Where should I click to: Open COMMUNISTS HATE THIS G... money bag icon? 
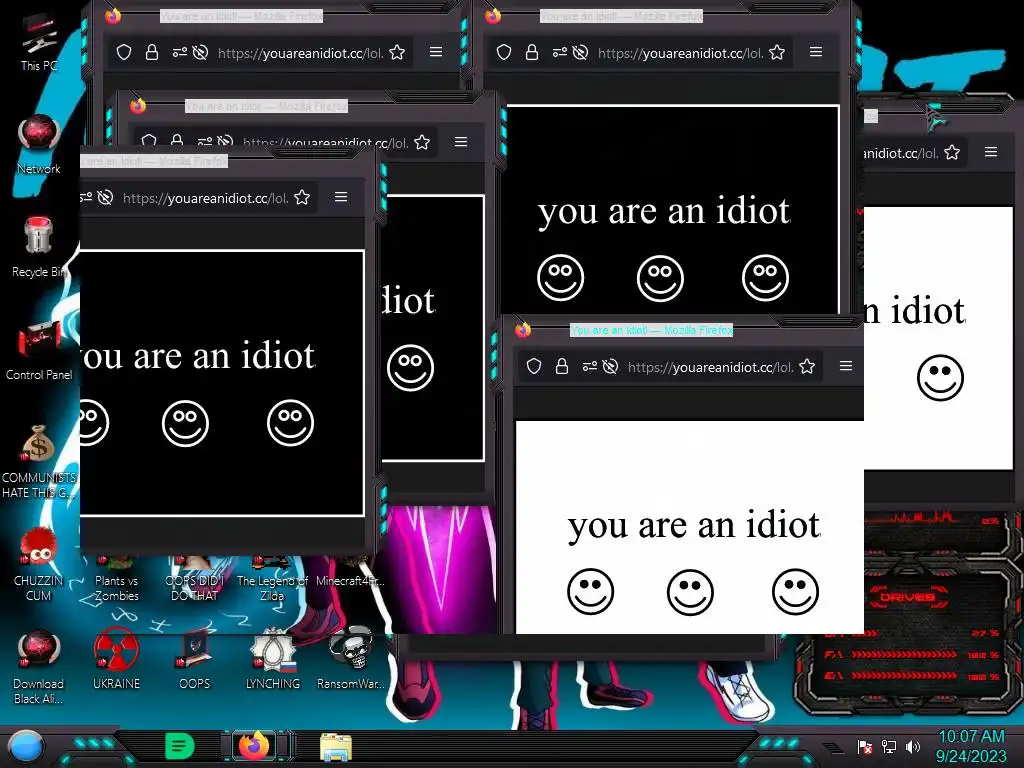point(39,460)
